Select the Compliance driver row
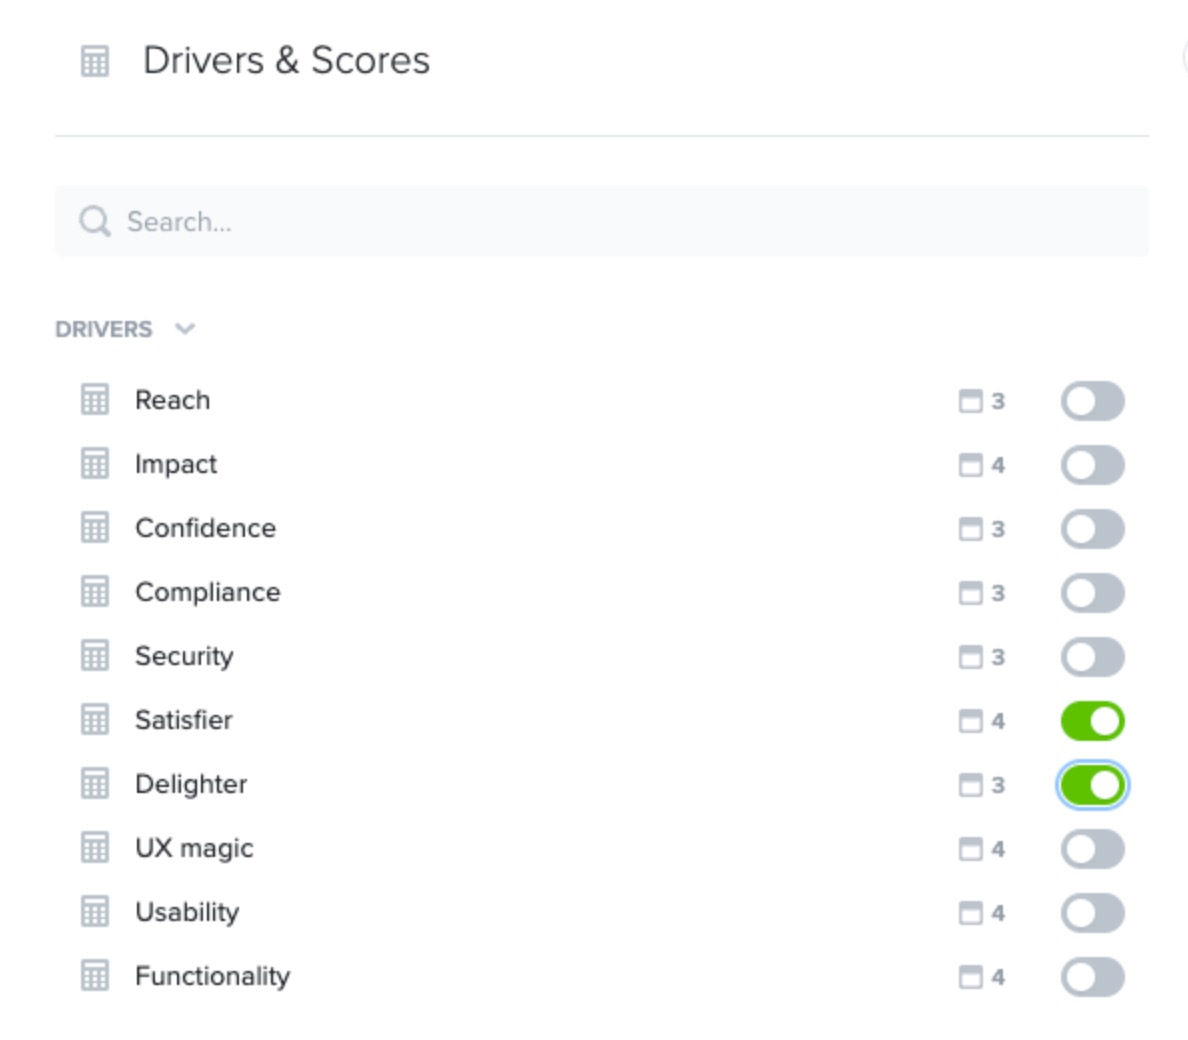Viewport: 1188px width, 1040px height. pos(602,592)
